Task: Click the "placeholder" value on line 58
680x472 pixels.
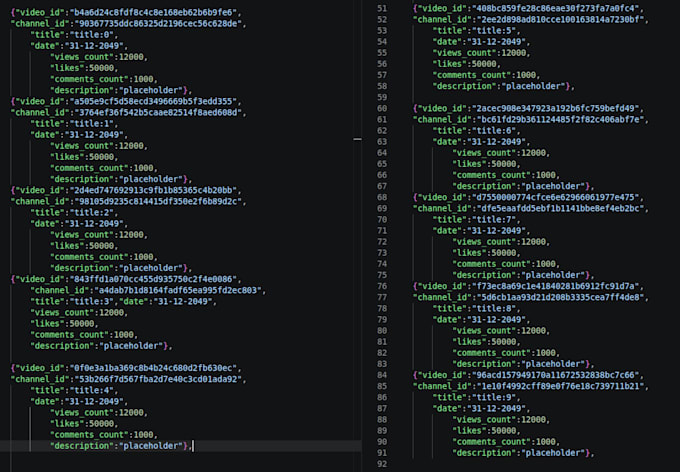Action: pos(534,86)
